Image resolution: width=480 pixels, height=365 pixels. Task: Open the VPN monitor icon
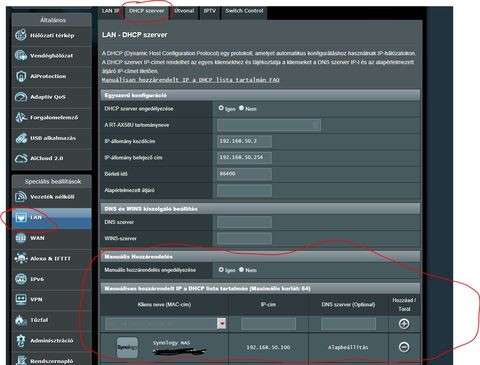[21, 299]
